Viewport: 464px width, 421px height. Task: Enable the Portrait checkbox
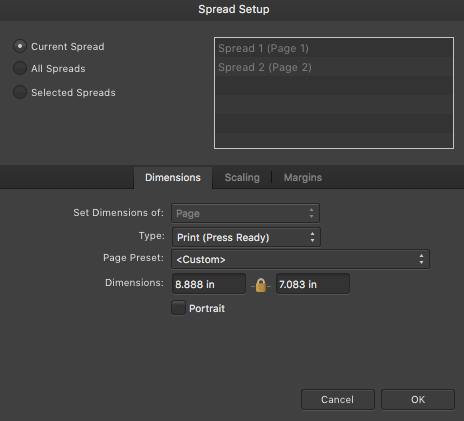178,308
